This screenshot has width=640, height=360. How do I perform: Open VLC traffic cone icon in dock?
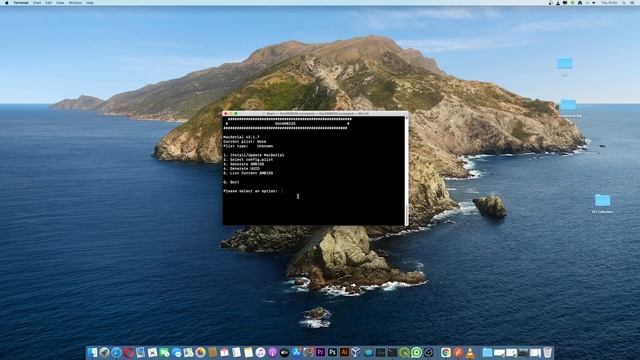click(x=470, y=352)
